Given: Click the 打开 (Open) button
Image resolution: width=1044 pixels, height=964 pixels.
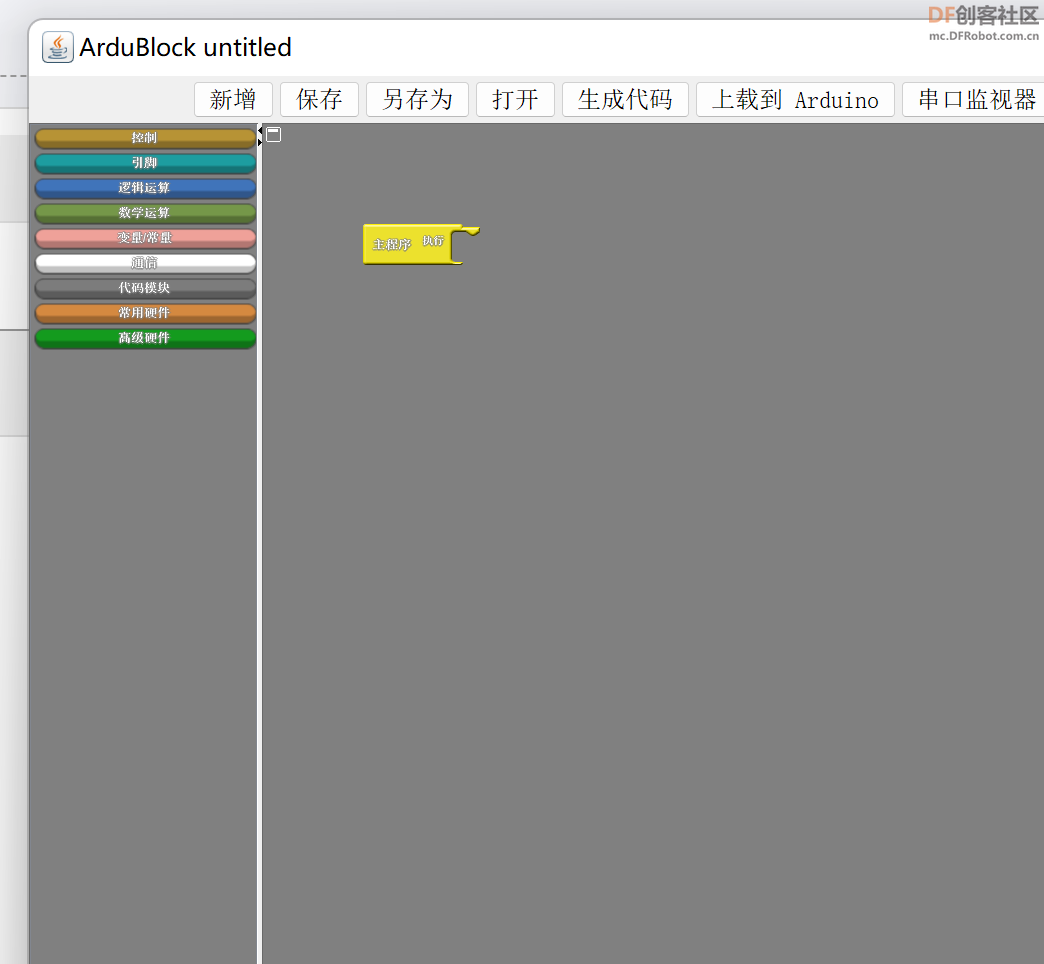Looking at the screenshot, I should (515, 100).
